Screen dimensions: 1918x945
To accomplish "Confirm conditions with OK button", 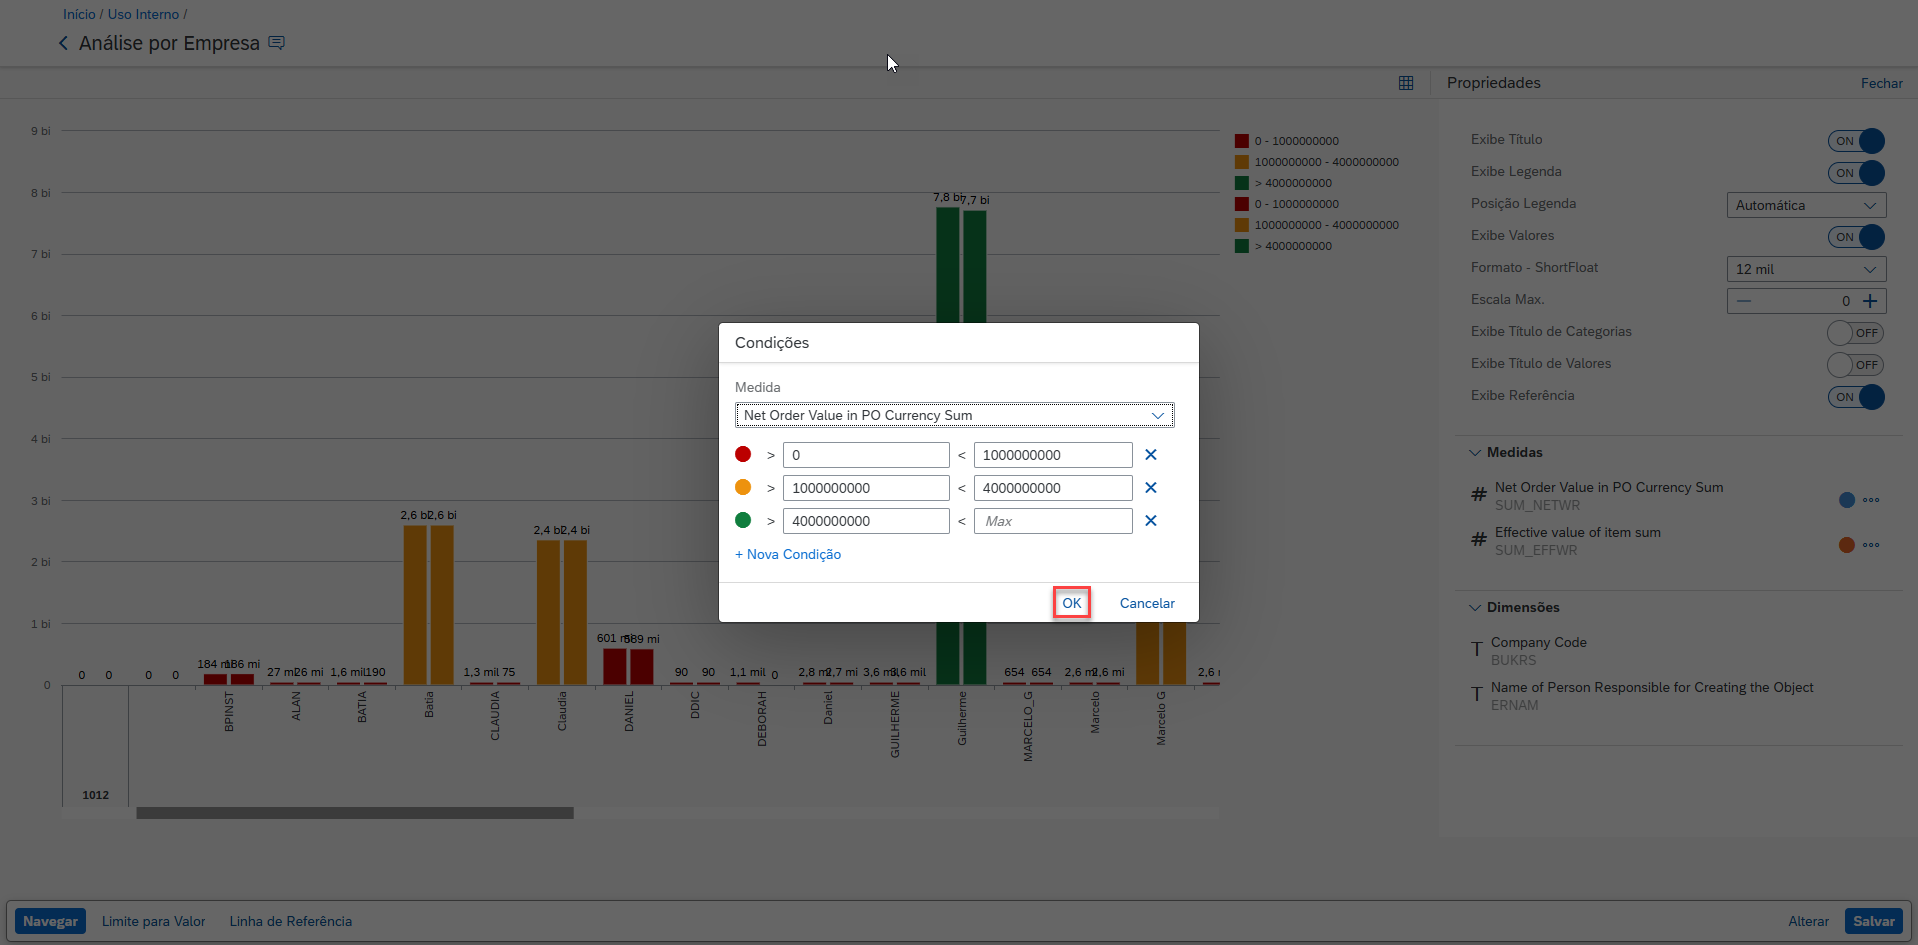I will point(1071,603).
